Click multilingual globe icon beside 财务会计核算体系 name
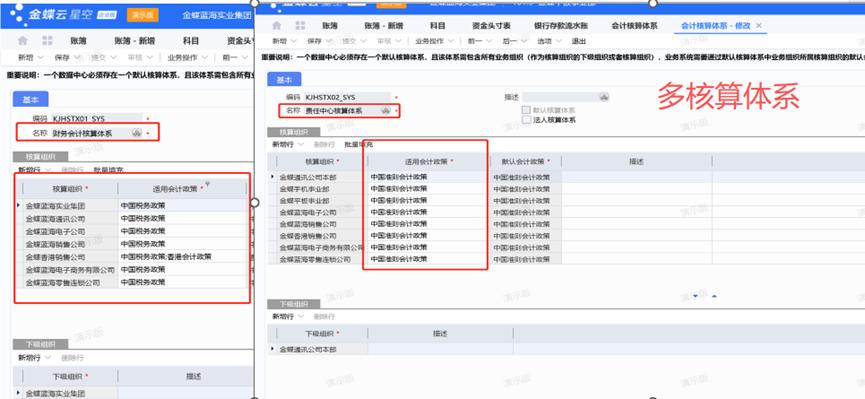The width and height of the screenshot is (865, 399). tap(137, 132)
